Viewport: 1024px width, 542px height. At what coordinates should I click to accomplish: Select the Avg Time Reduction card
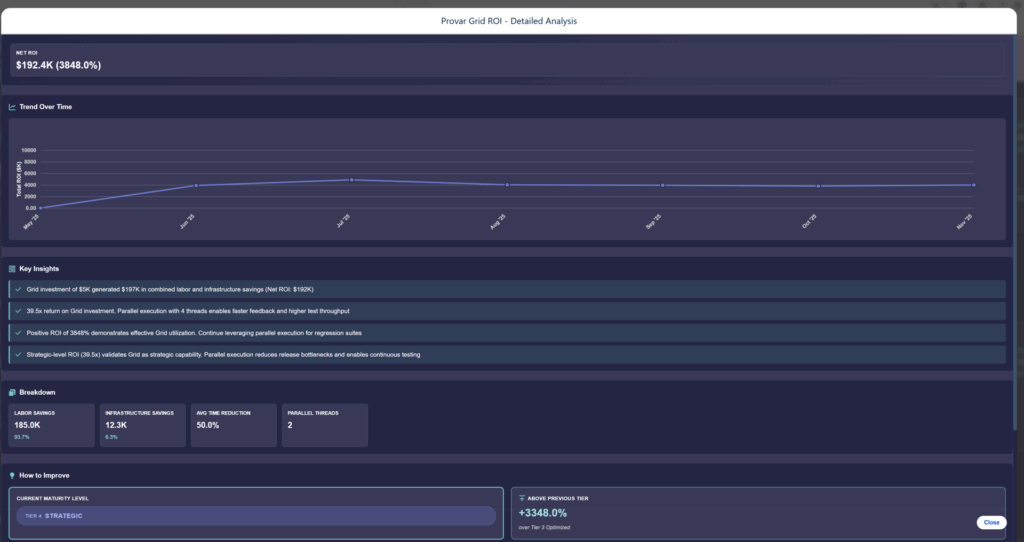[x=233, y=425]
